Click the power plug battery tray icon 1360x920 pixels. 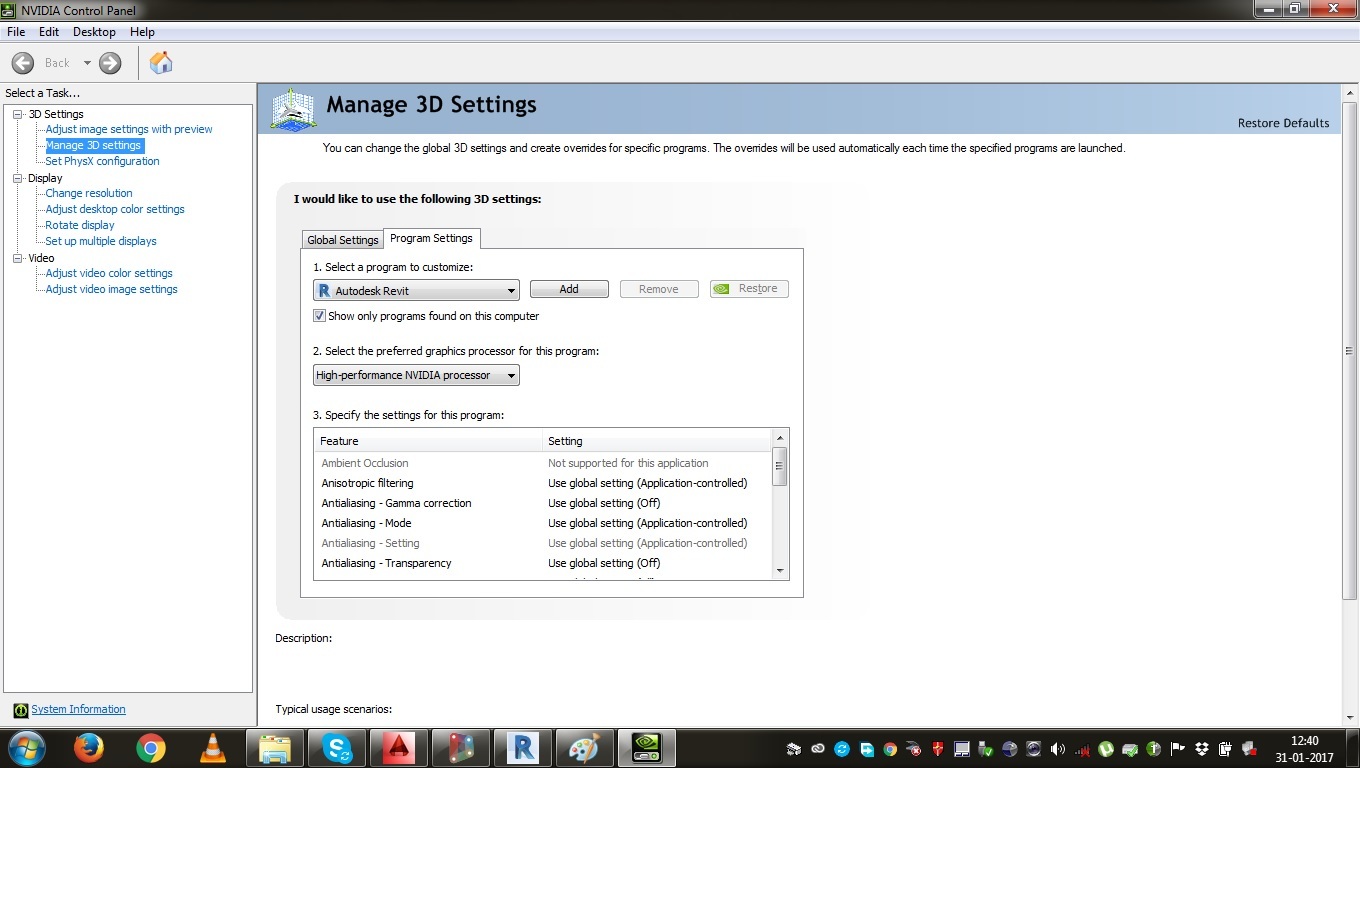click(1226, 749)
